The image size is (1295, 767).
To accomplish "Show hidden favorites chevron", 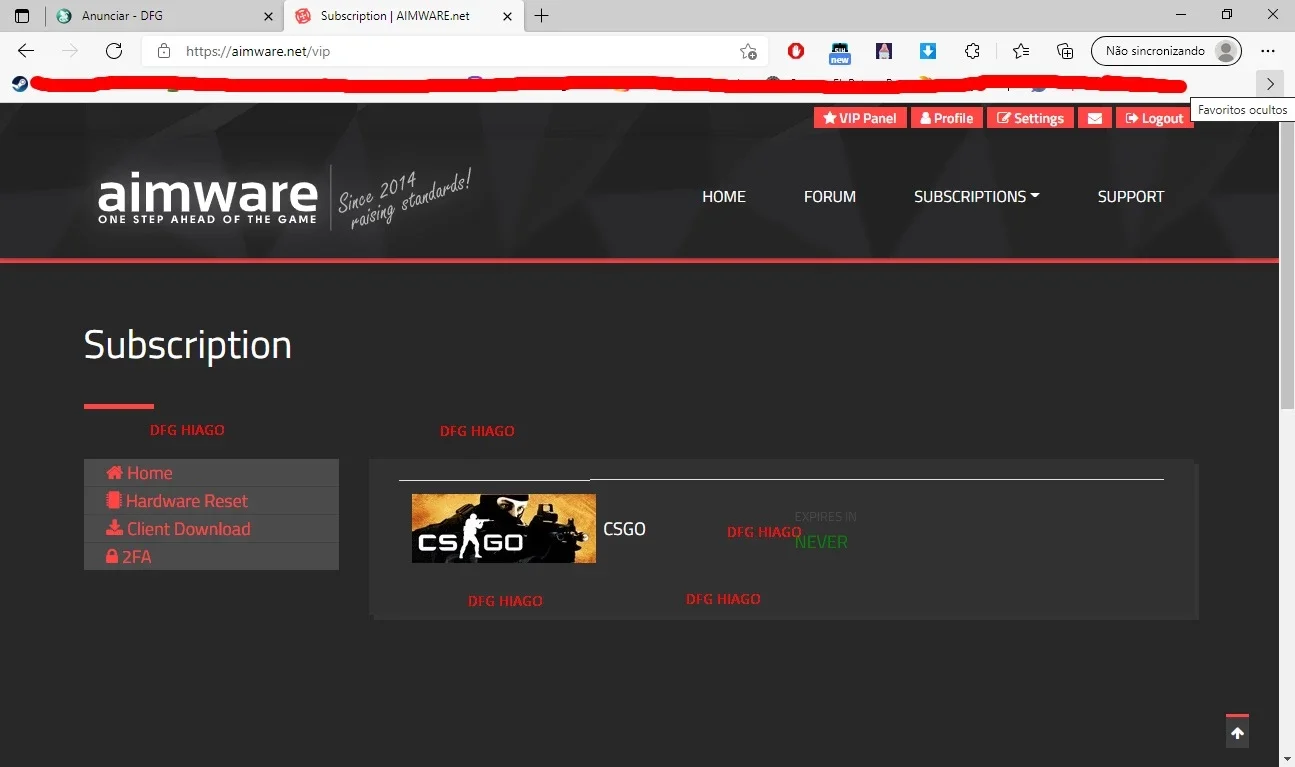I will pyautogui.click(x=1270, y=84).
